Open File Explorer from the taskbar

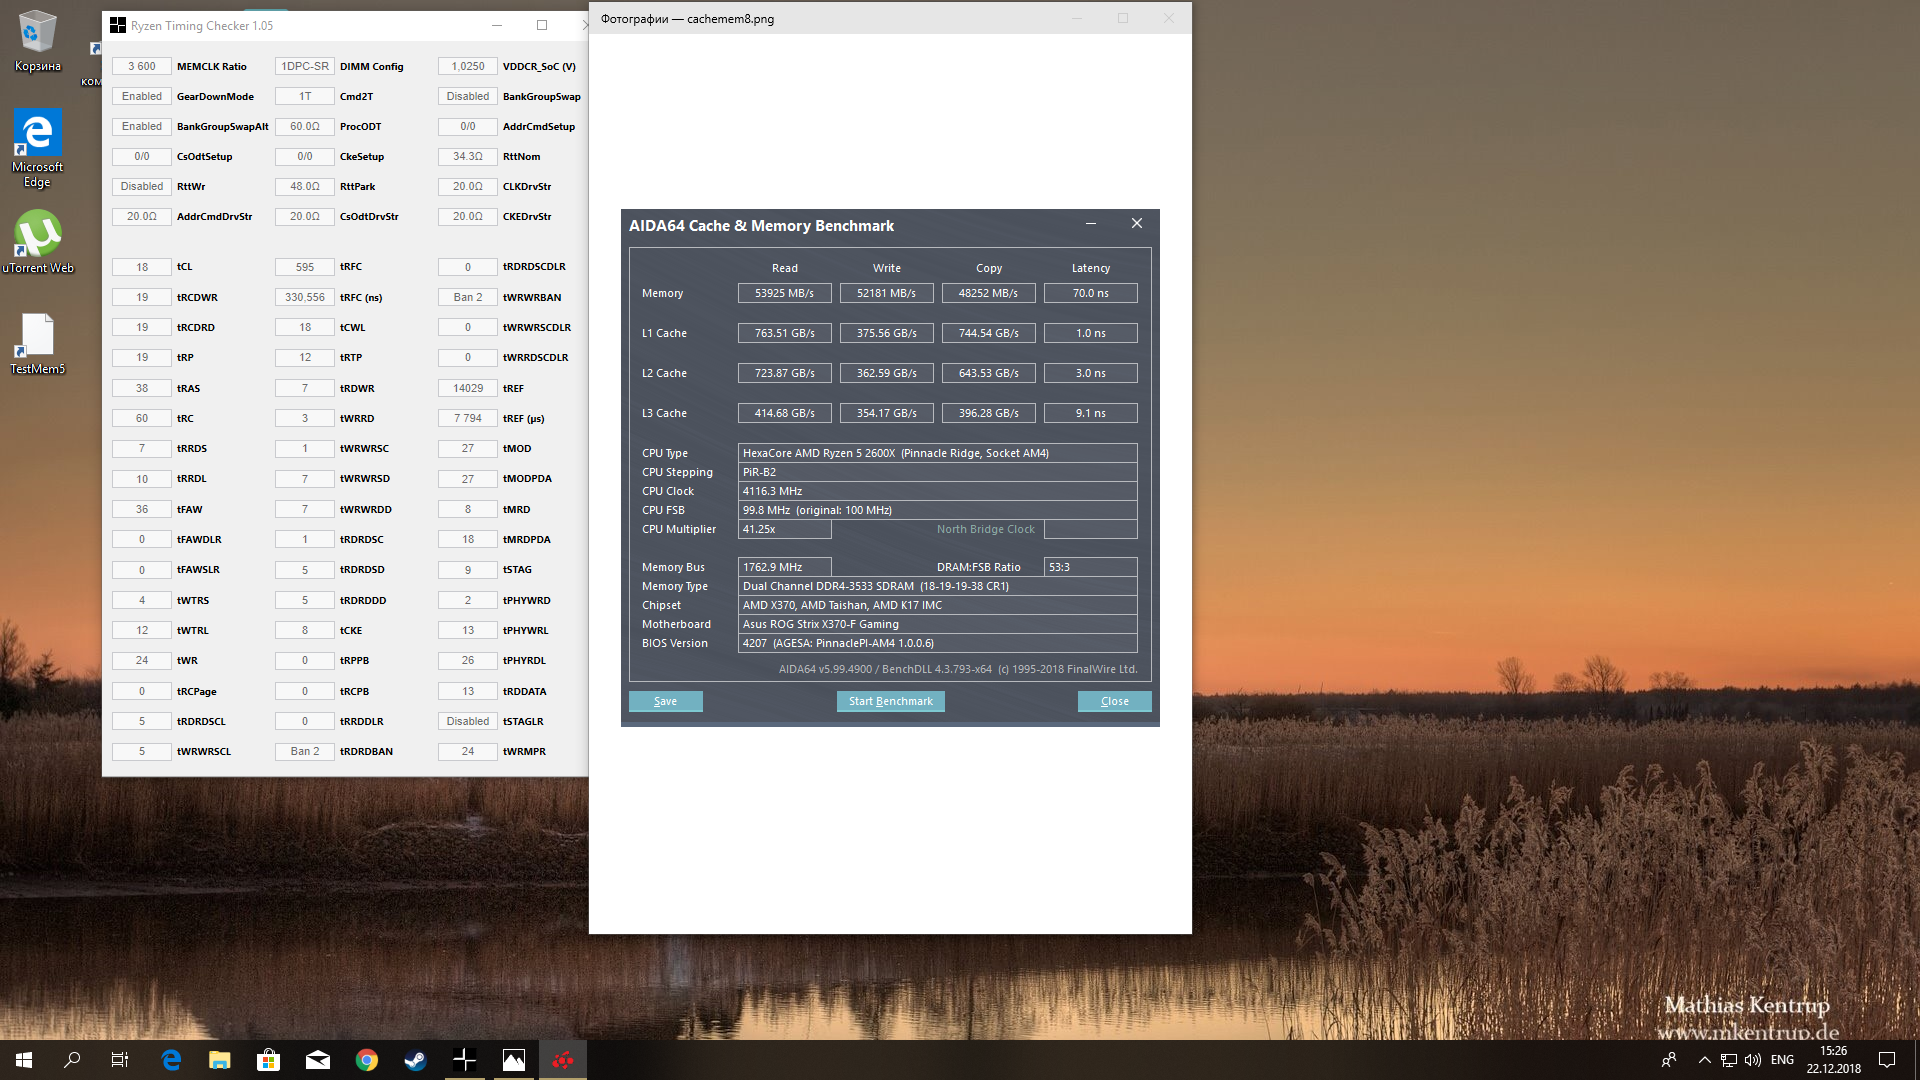pyautogui.click(x=220, y=1060)
